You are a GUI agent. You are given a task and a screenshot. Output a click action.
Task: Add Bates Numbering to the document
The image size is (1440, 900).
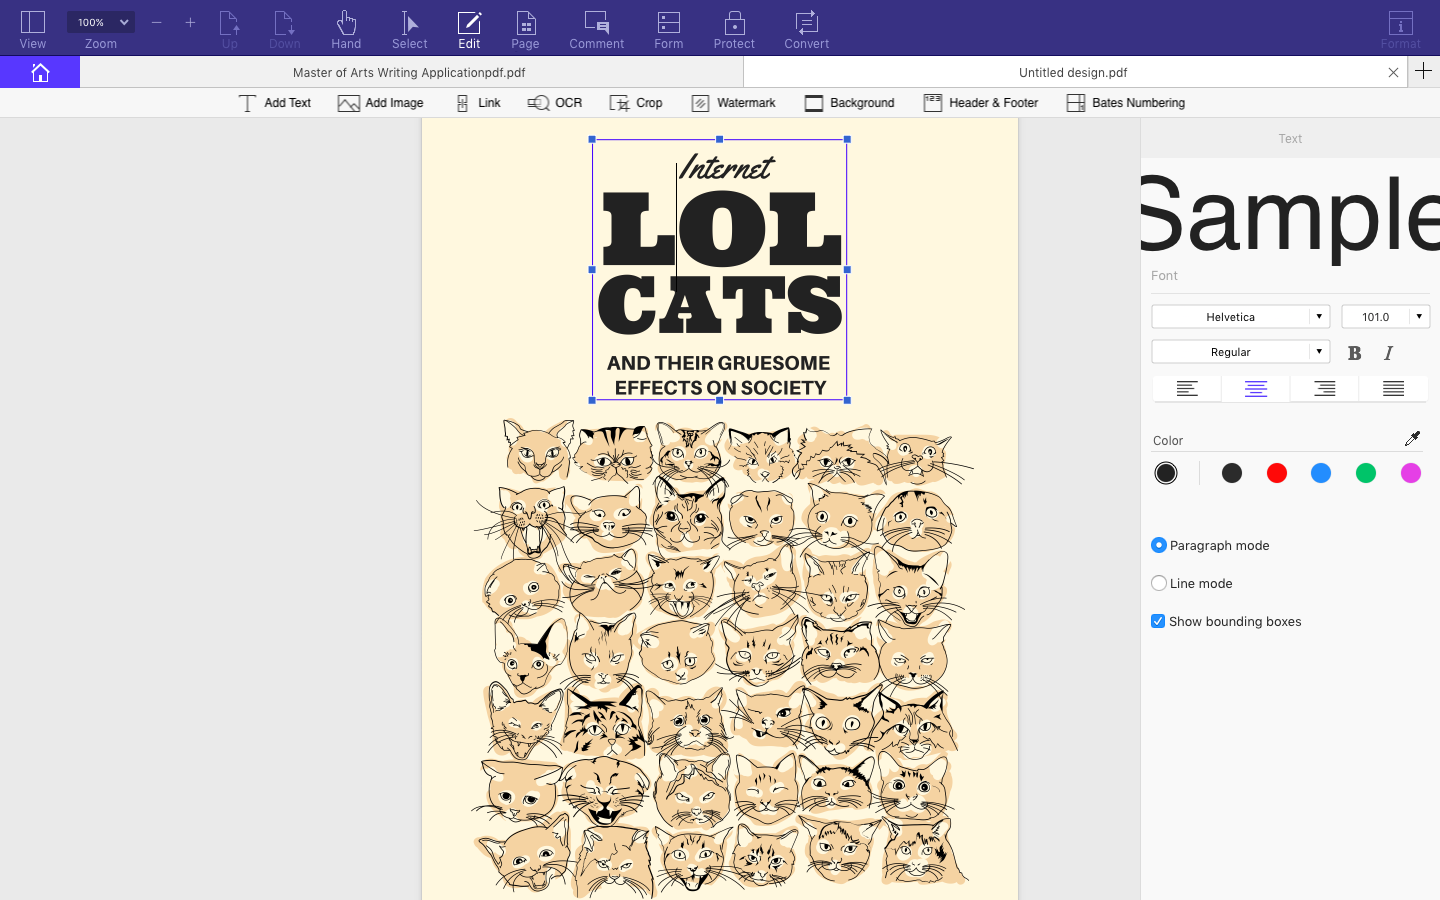click(x=1125, y=102)
